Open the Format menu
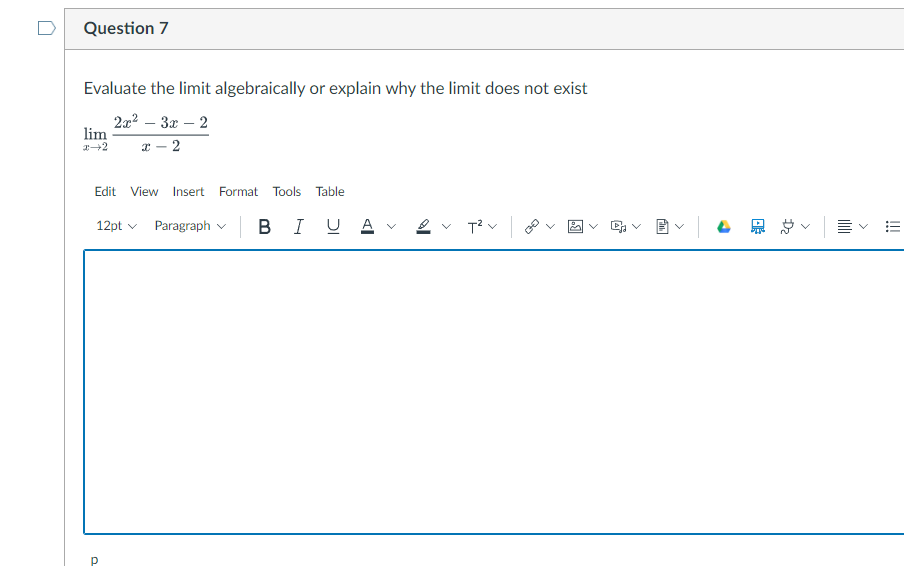 tap(238, 191)
